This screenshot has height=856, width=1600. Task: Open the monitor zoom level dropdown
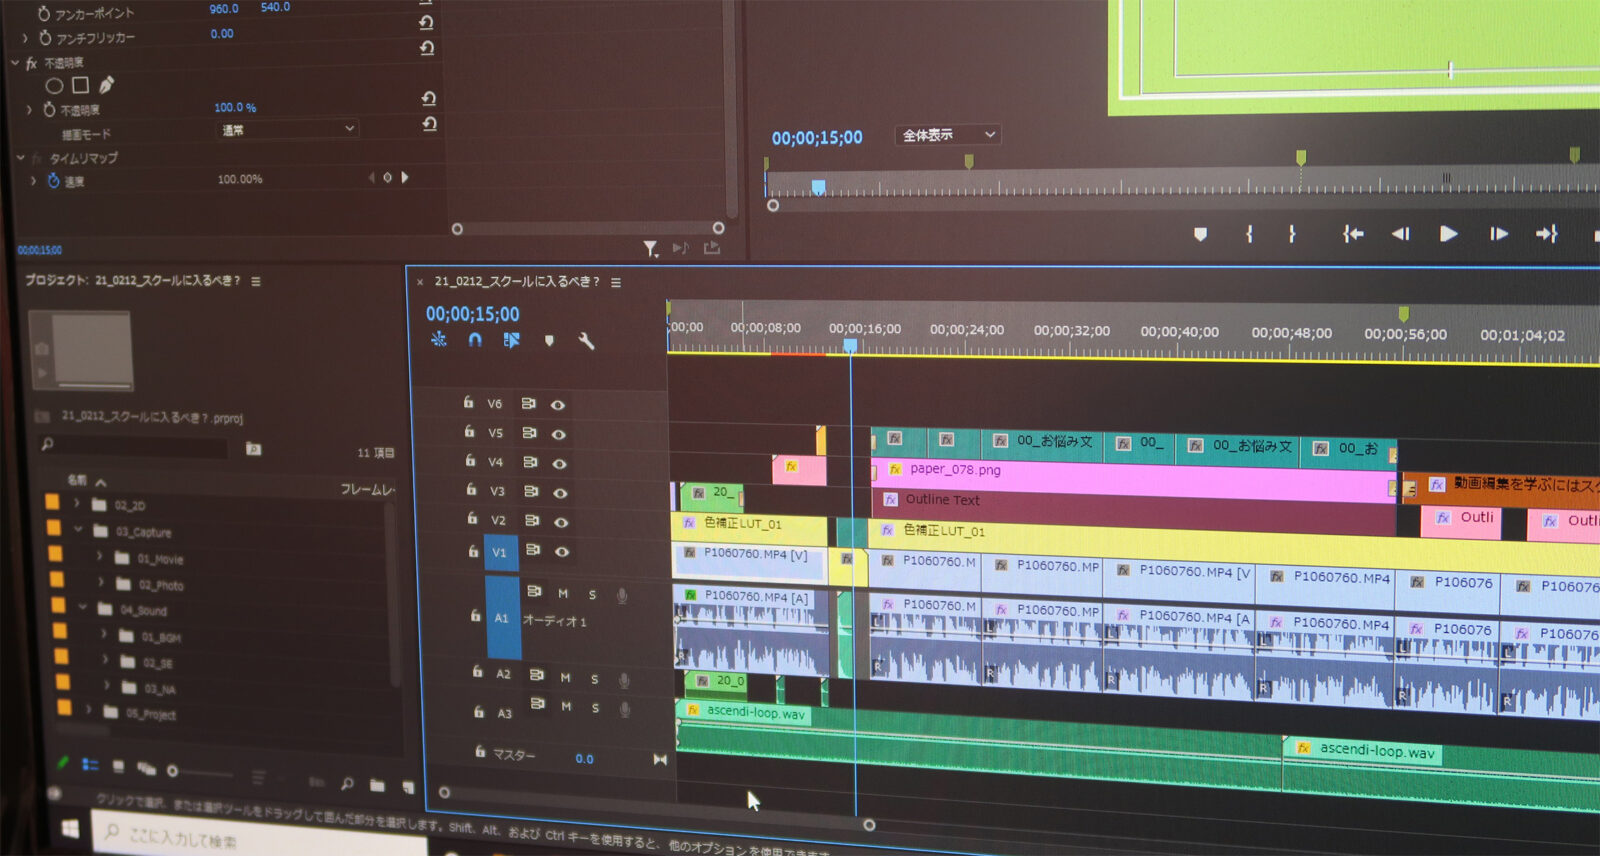click(947, 135)
